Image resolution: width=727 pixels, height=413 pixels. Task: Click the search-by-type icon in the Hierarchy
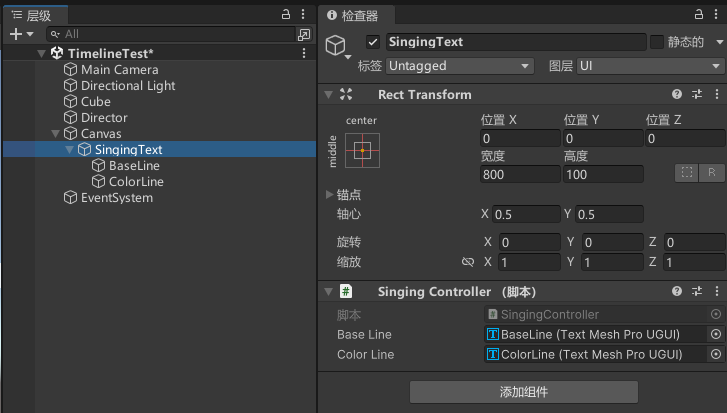[x=304, y=34]
